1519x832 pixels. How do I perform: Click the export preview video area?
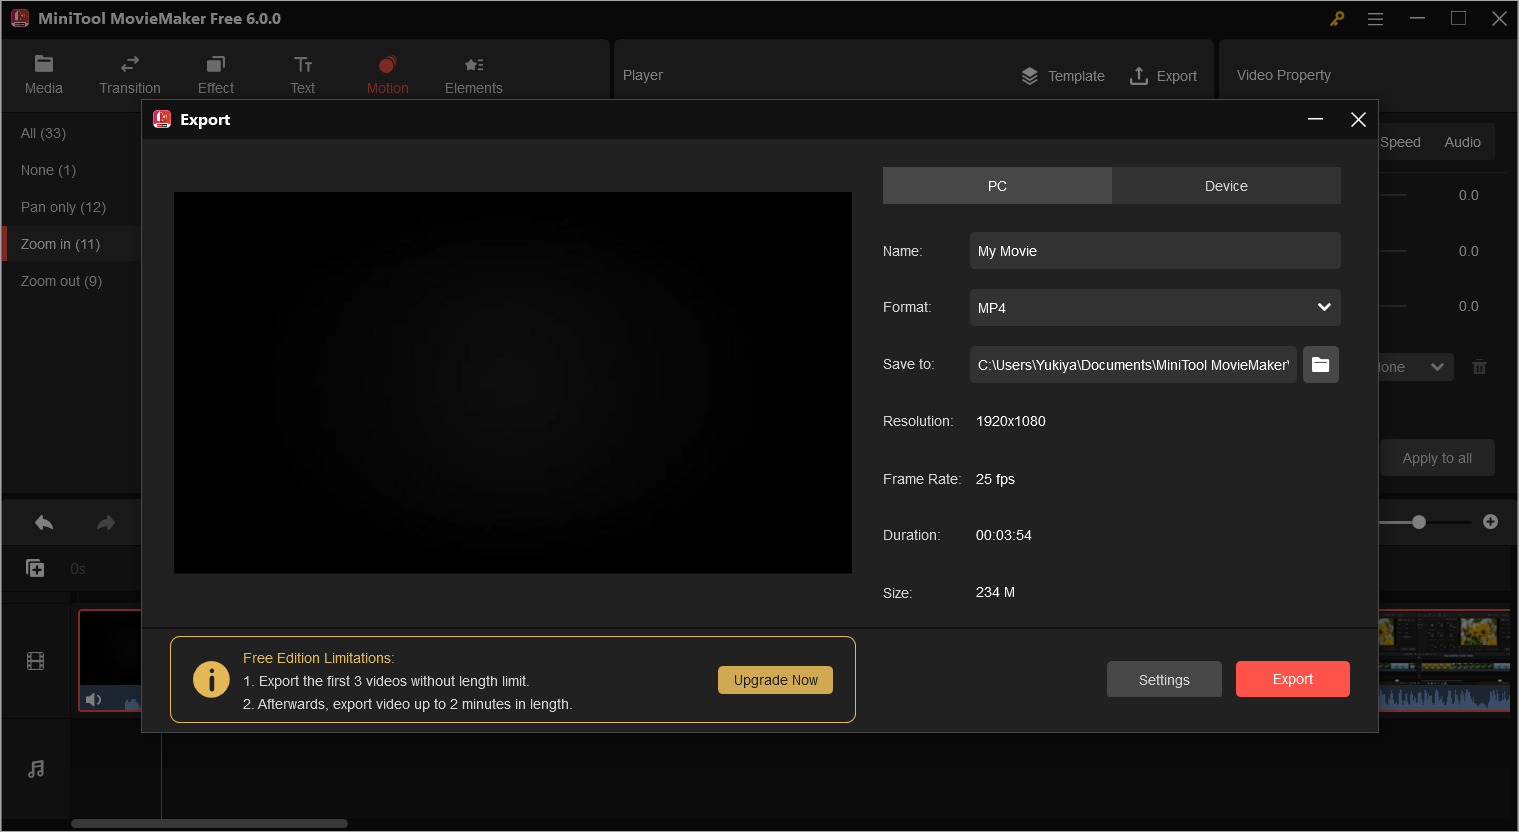[x=513, y=383]
